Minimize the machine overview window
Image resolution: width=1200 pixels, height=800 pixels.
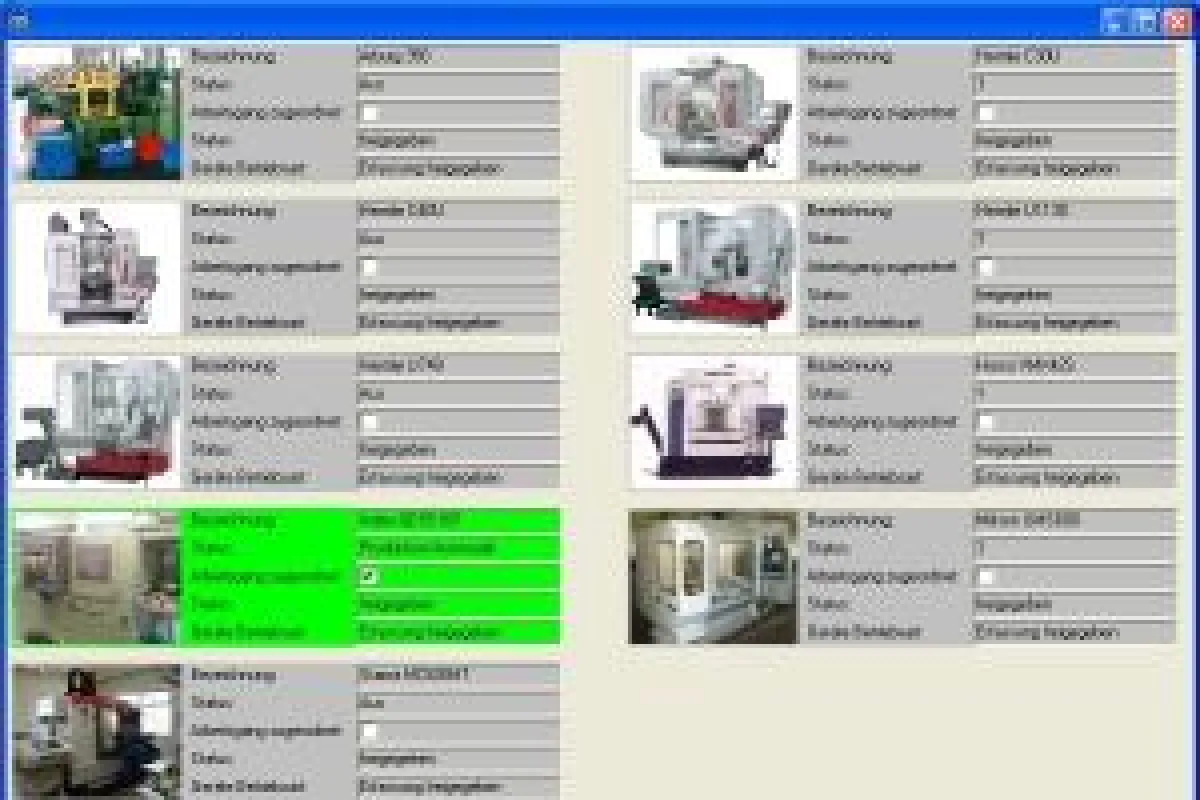[x=1115, y=21]
